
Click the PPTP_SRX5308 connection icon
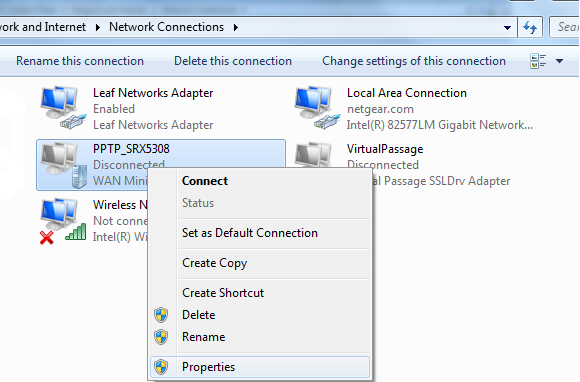(63, 165)
